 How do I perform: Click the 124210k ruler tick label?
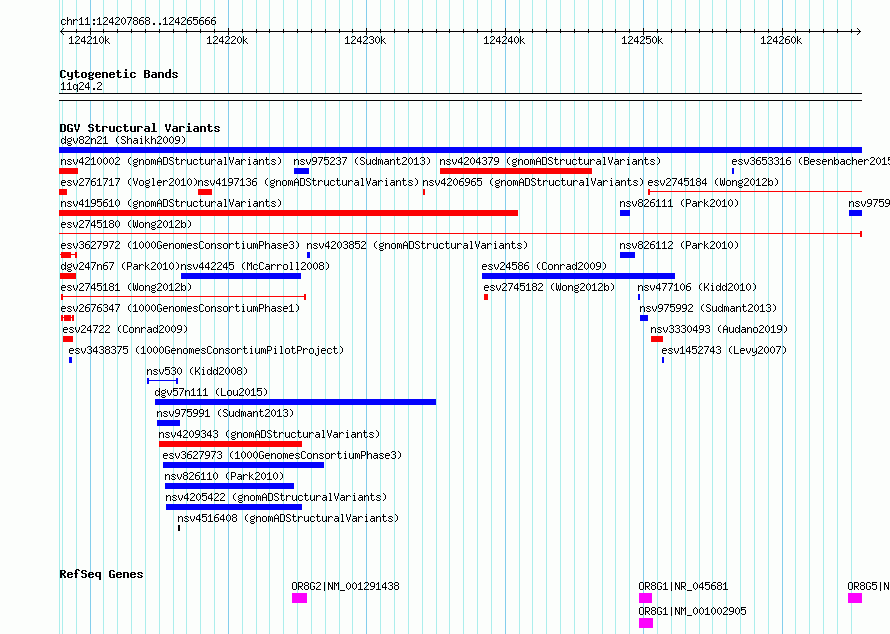pyautogui.click(x=89, y=40)
